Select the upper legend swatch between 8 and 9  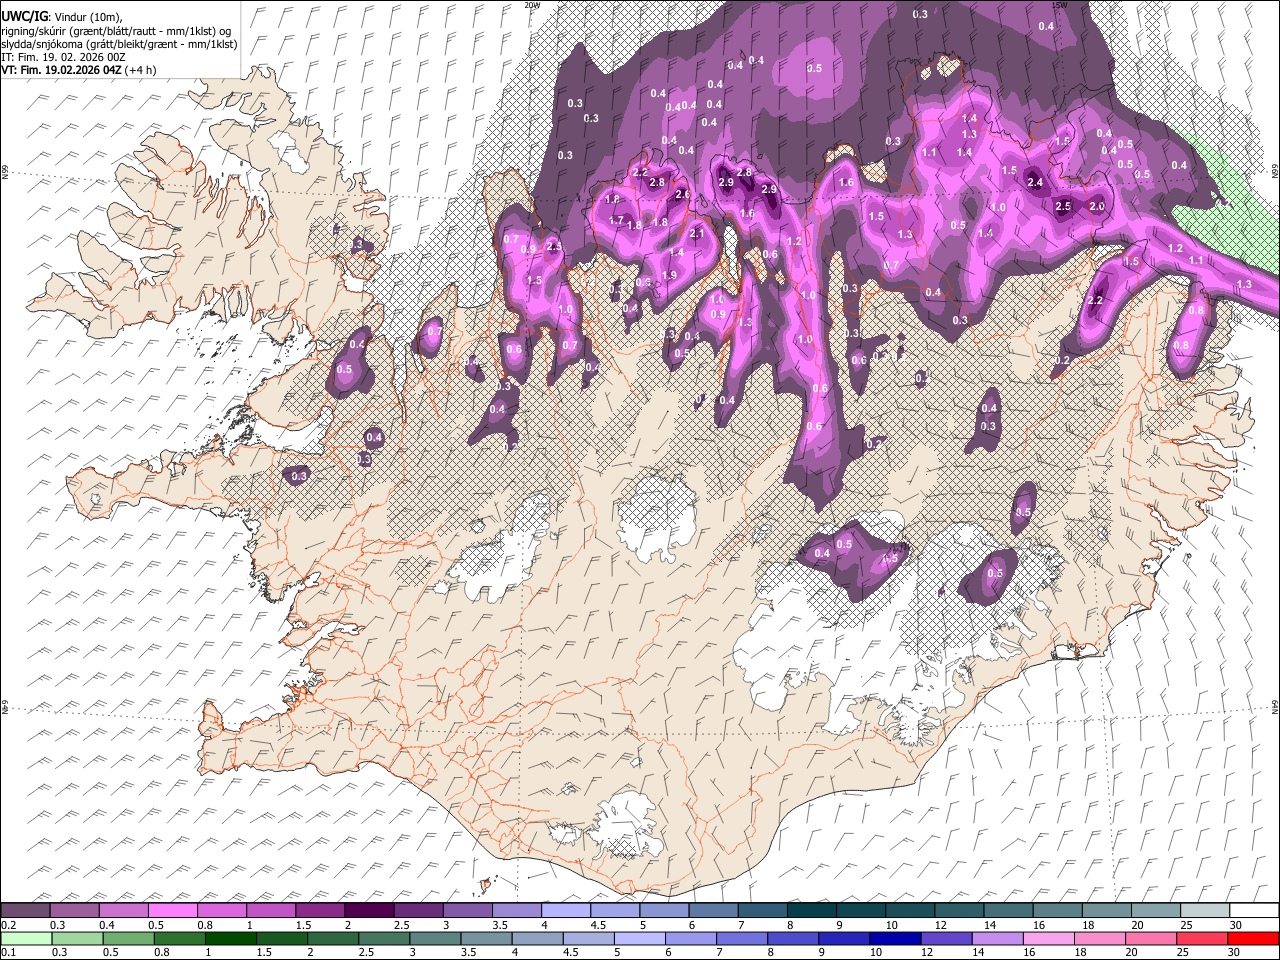click(x=812, y=911)
